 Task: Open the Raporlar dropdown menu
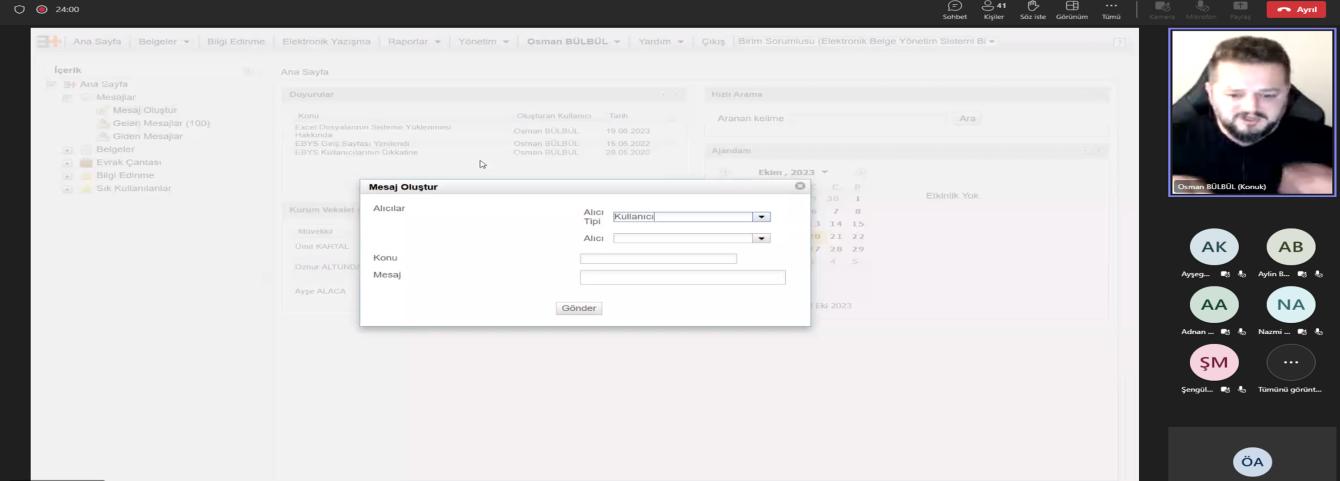click(x=414, y=41)
